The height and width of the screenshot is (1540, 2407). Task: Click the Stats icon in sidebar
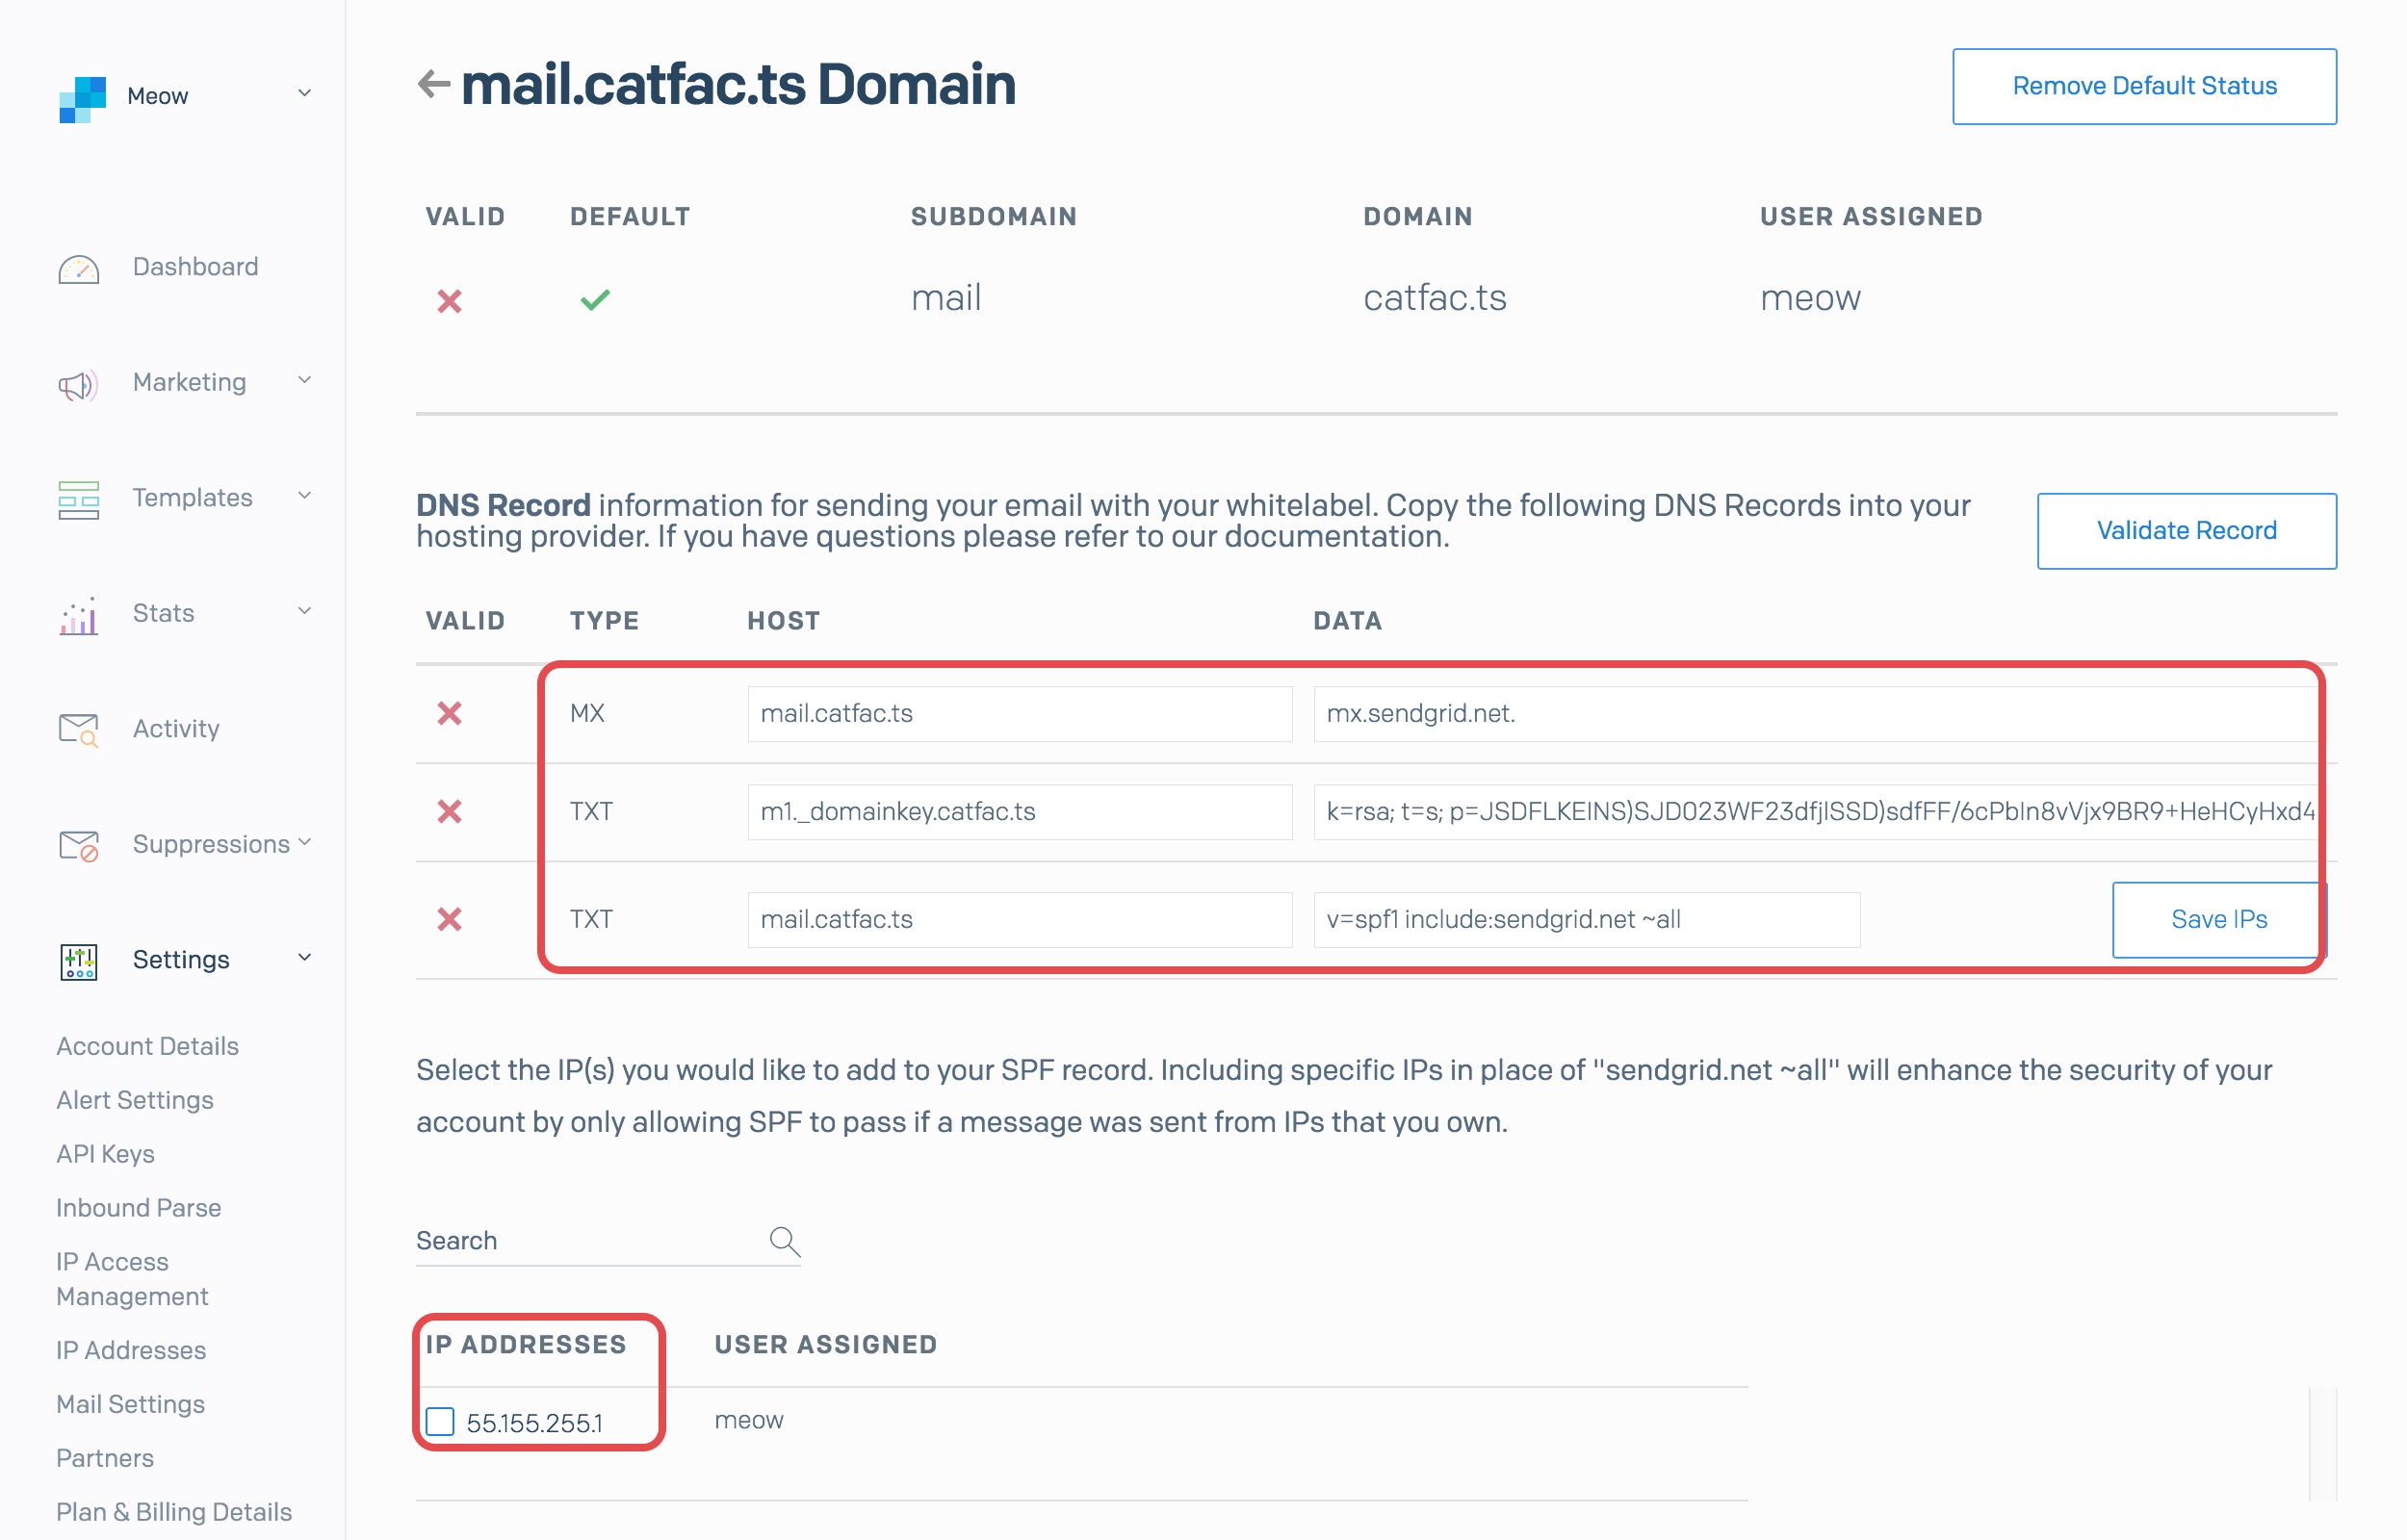tap(77, 614)
